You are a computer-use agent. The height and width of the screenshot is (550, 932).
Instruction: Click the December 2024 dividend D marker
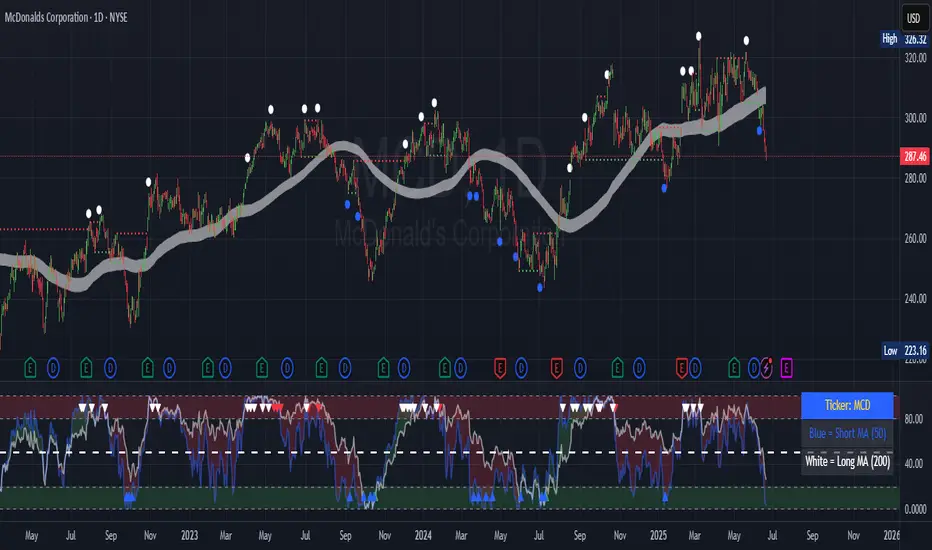pos(639,369)
